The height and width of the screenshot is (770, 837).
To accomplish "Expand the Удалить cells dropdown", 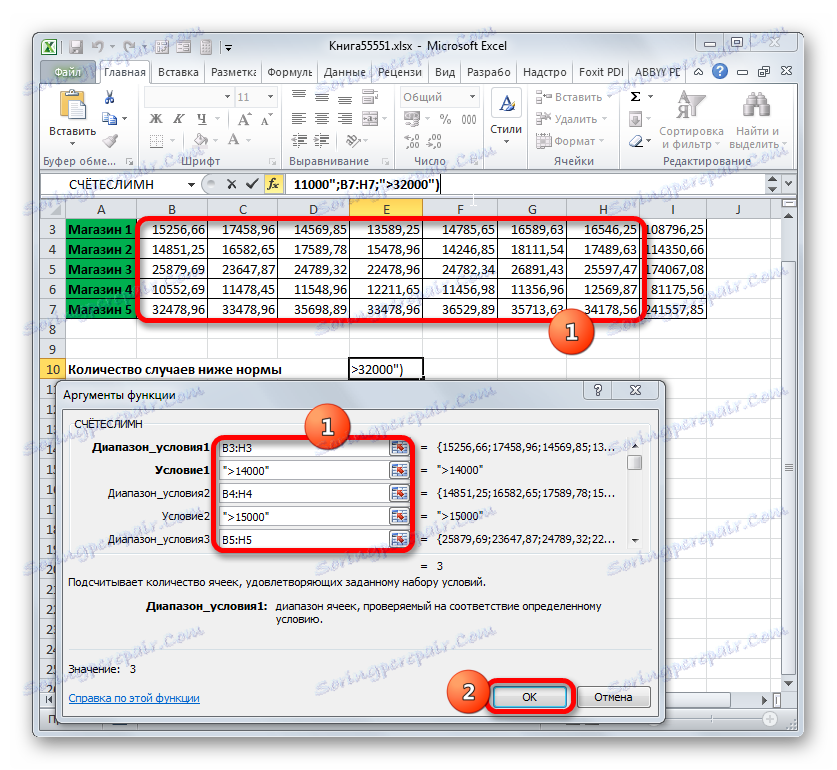I will 605,119.
